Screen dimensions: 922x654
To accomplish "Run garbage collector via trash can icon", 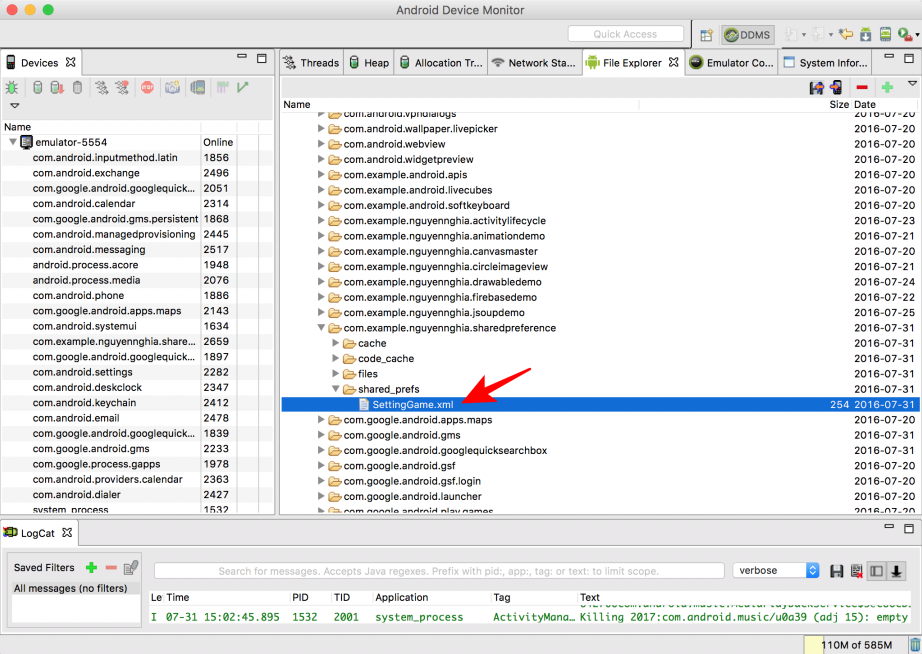I will pyautogui.click(x=78, y=88).
